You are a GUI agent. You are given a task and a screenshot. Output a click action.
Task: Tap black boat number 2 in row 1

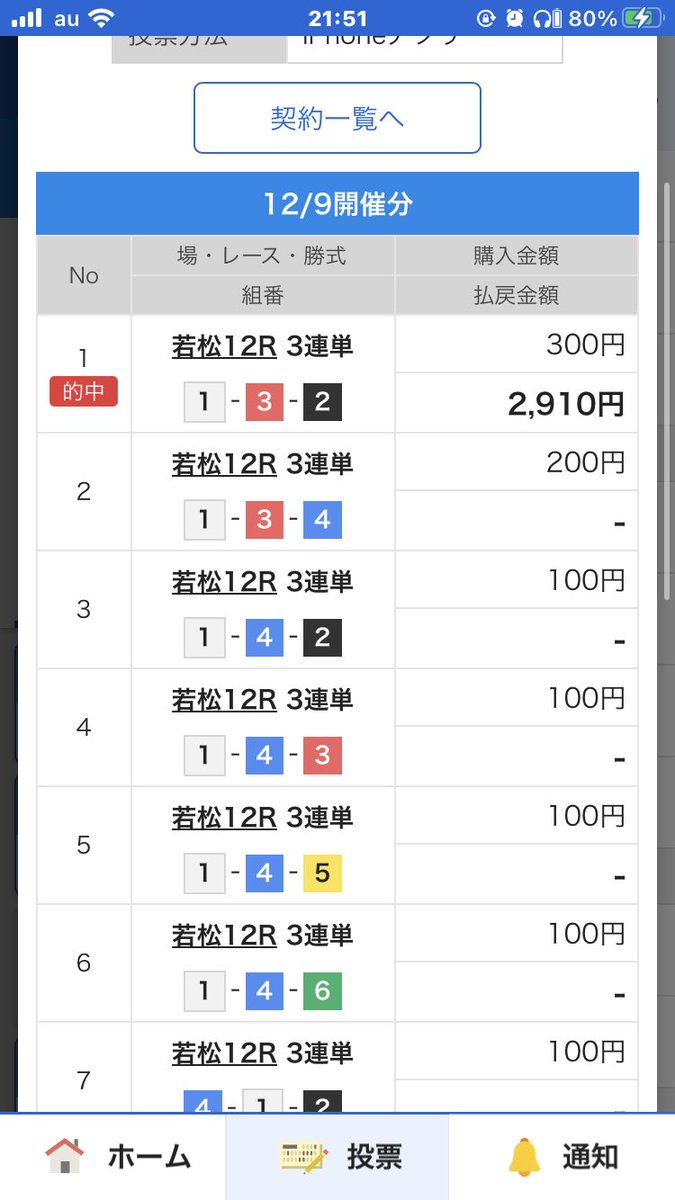pos(322,403)
